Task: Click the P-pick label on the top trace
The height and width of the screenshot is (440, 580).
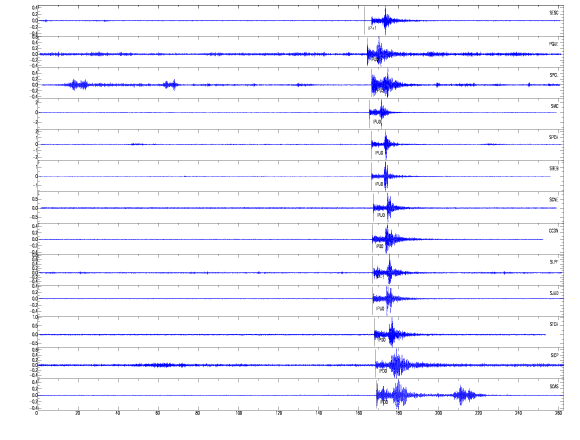Action: [372, 28]
